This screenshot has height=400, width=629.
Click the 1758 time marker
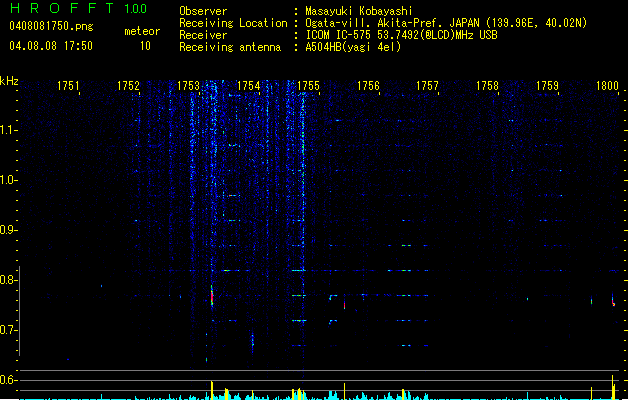[x=487, y=86]
